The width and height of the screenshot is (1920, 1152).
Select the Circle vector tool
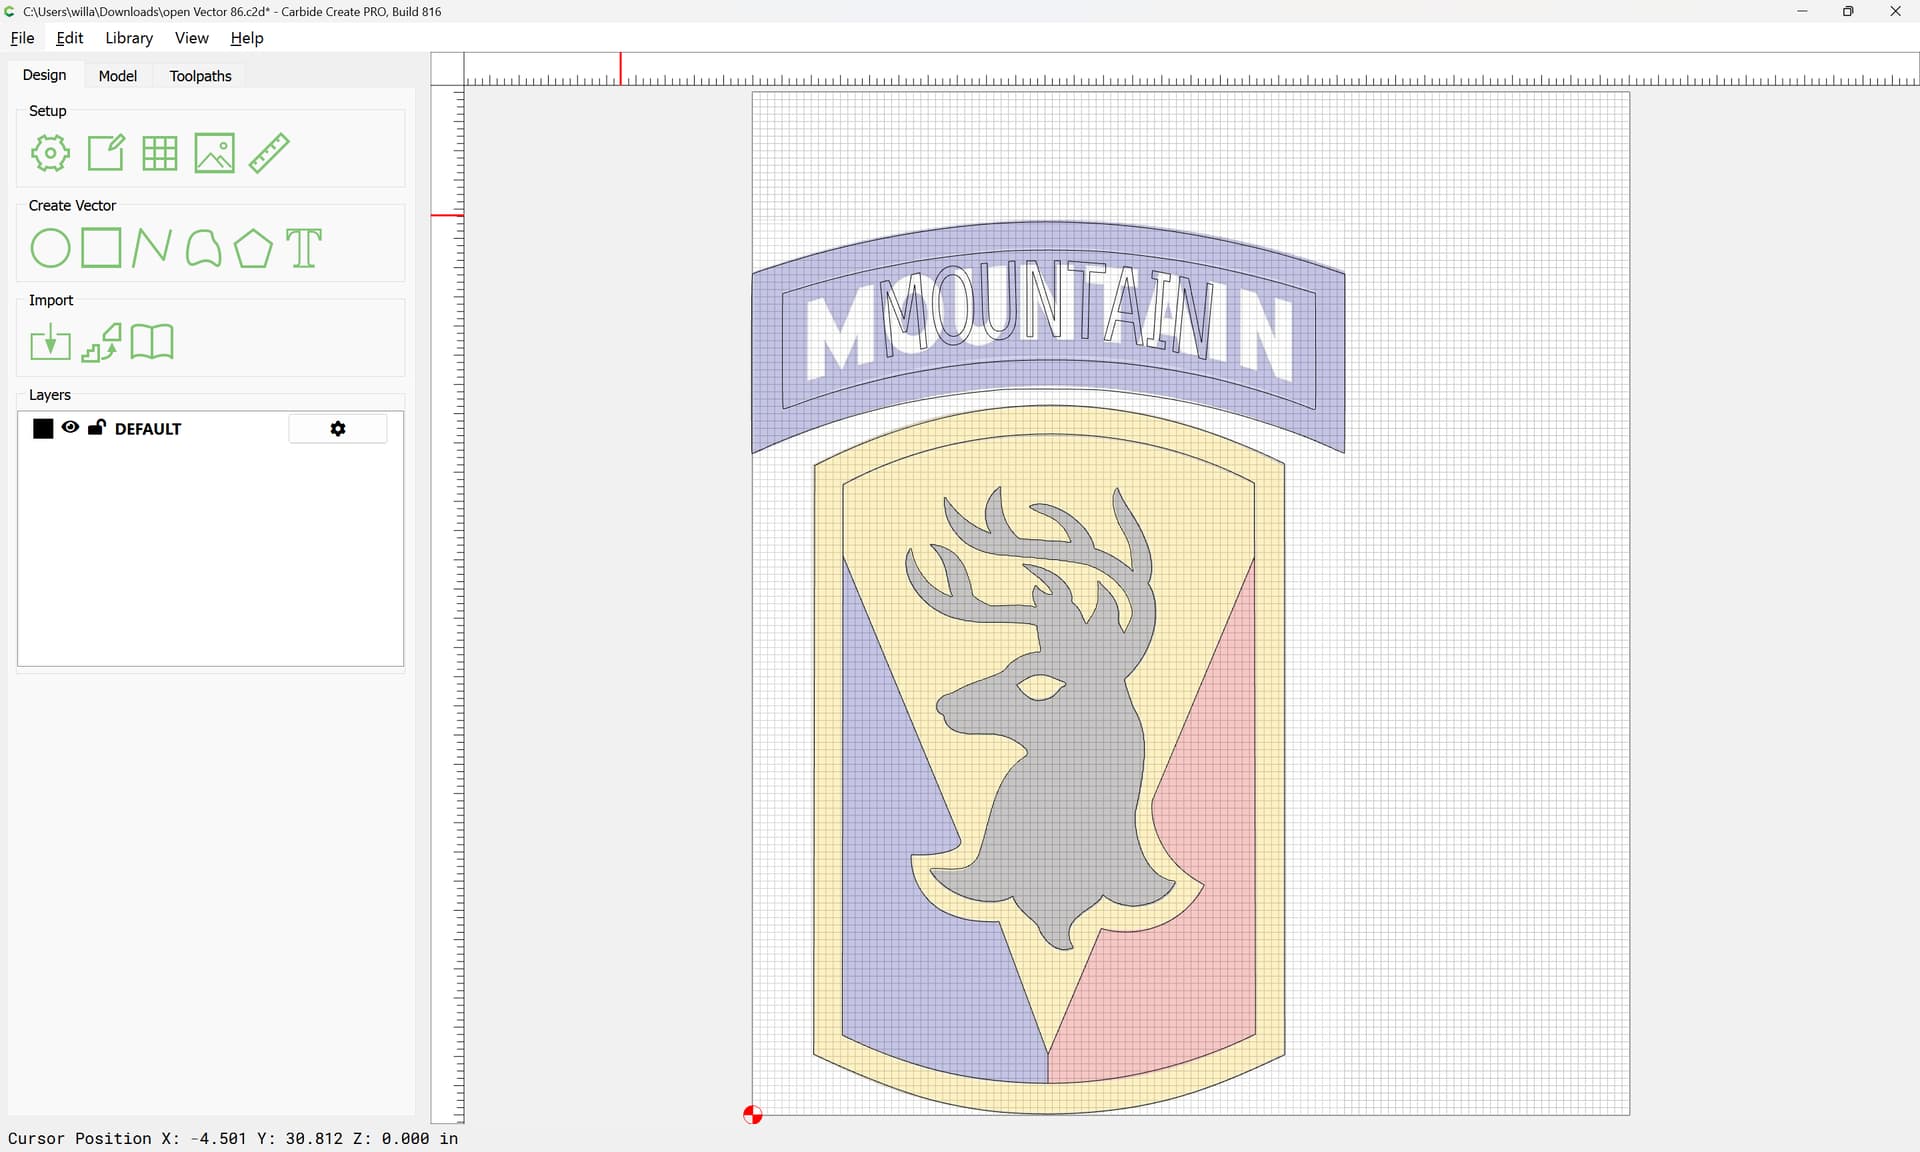[x=50, y=248]
